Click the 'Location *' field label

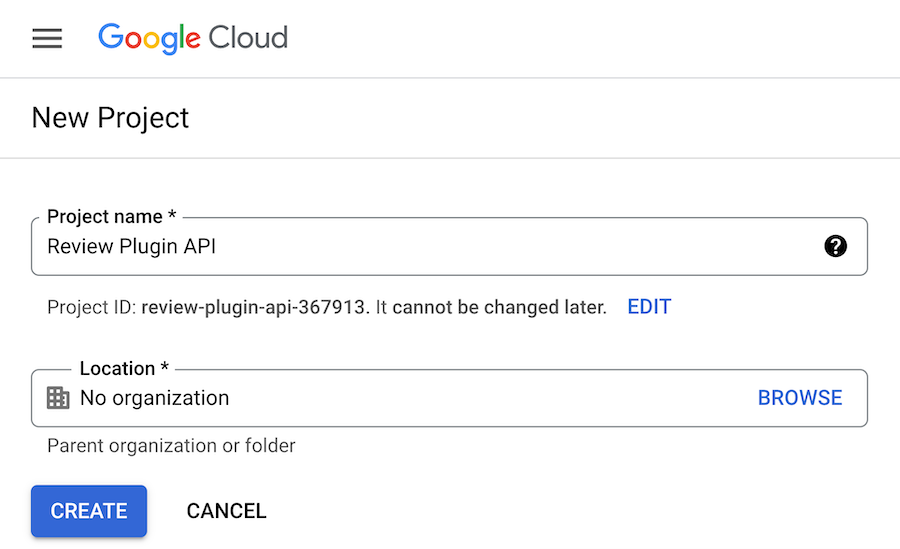click(117, 369)
